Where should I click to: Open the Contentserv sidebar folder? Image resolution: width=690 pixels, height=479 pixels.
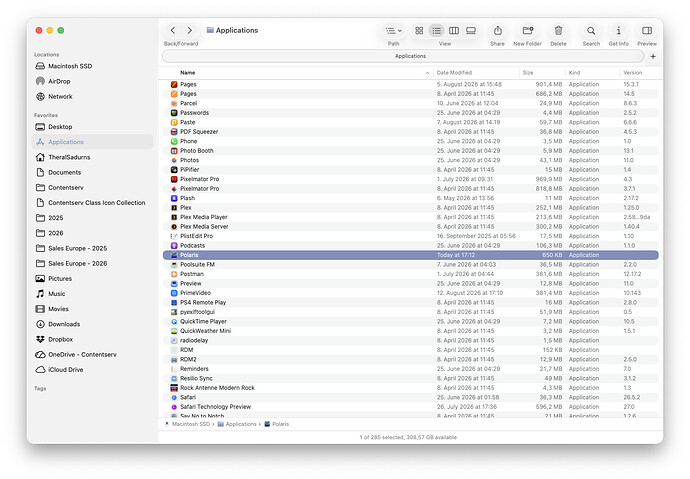tap(92, 187)
